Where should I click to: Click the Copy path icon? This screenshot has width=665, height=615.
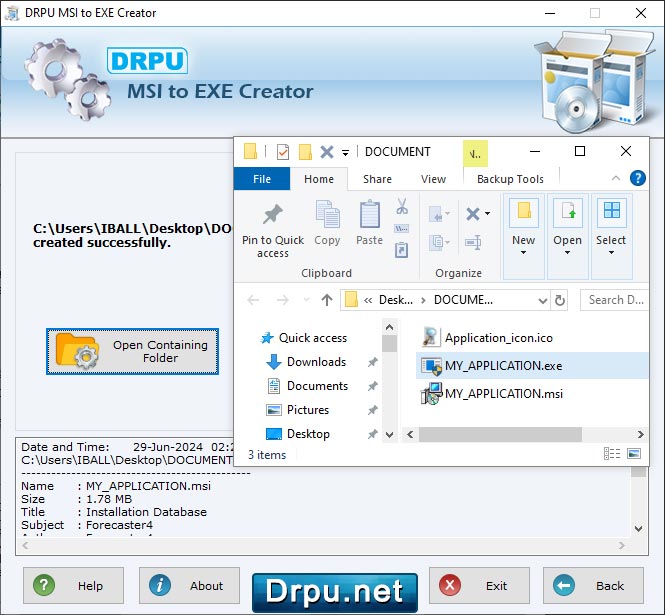[x=402, y=229]
